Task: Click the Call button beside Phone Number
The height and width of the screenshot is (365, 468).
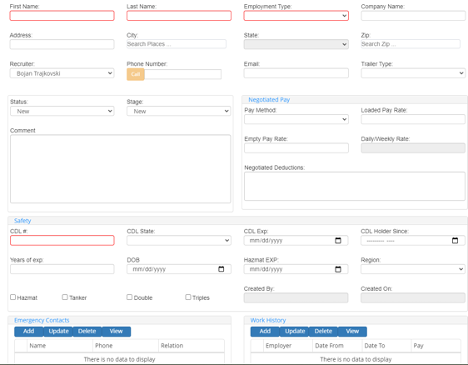Action: pyautogui.click(x=135, y=74)
